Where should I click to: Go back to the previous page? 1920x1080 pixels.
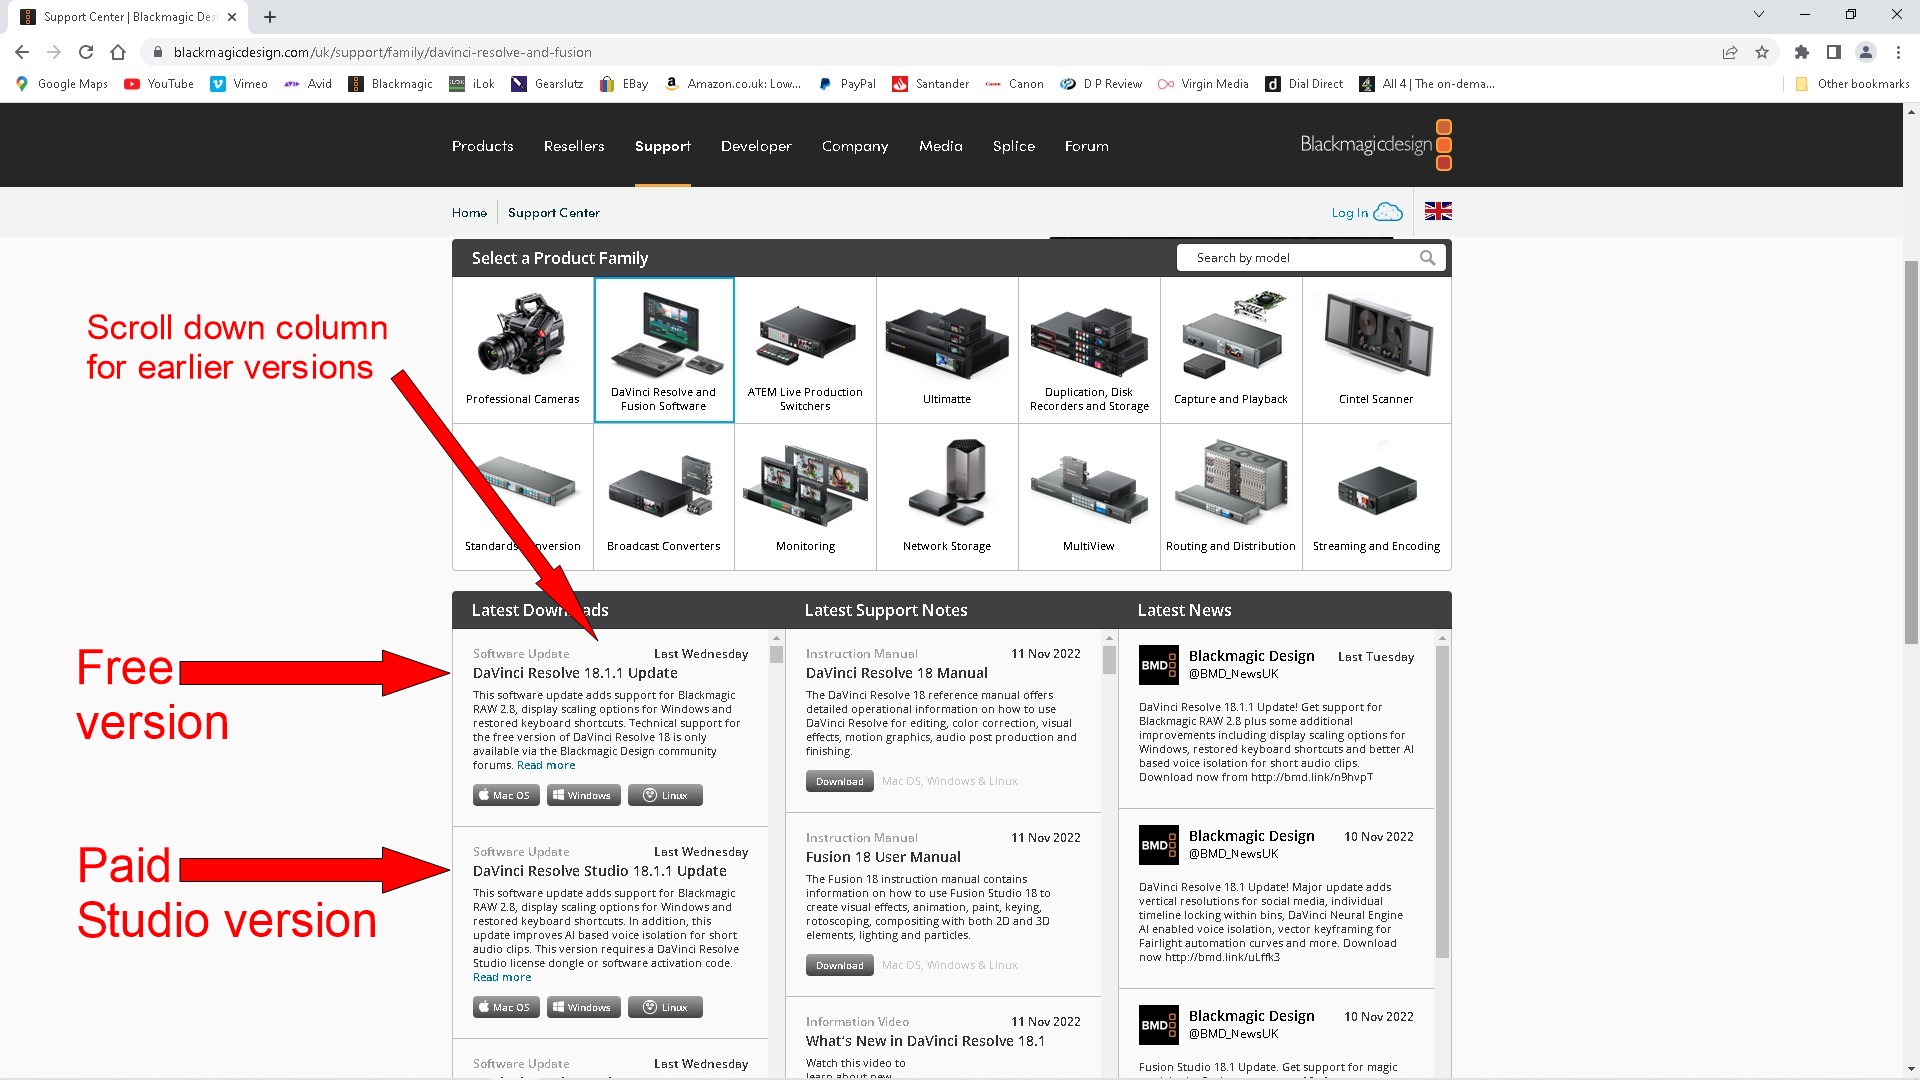click(22, 52)
